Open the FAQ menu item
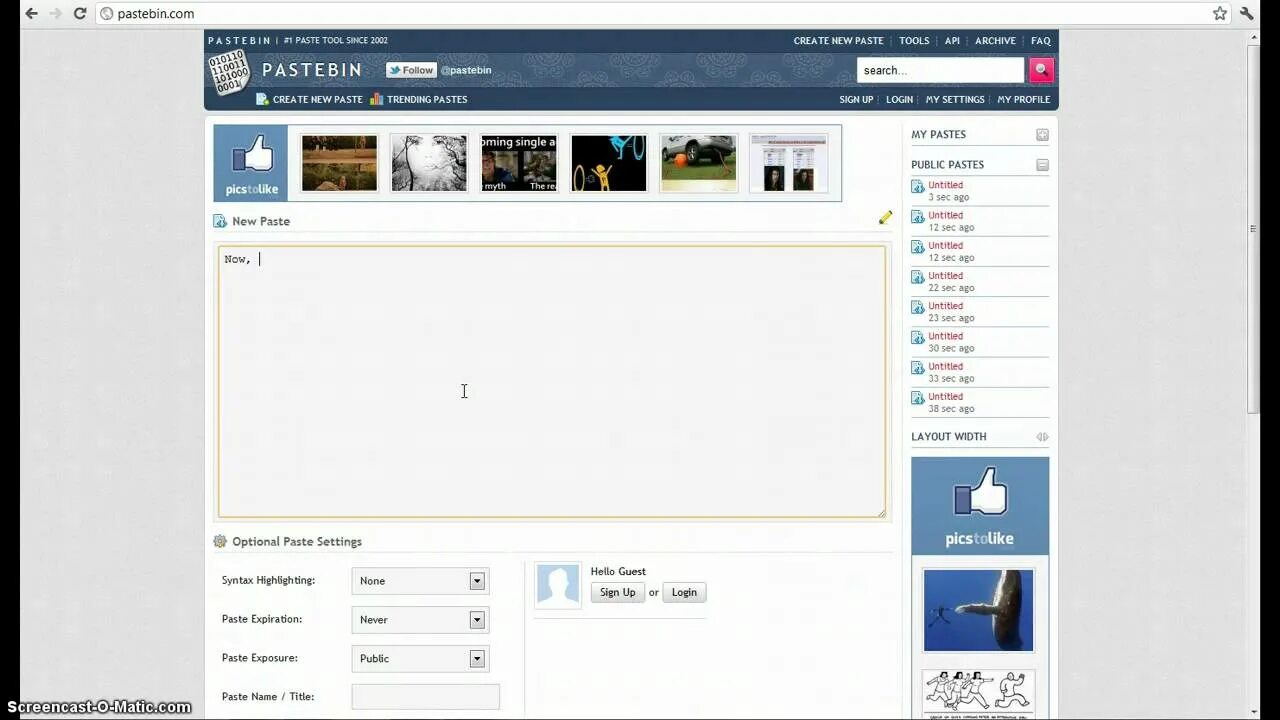This screenshot has height=720, width=1280. (1041, 41)
